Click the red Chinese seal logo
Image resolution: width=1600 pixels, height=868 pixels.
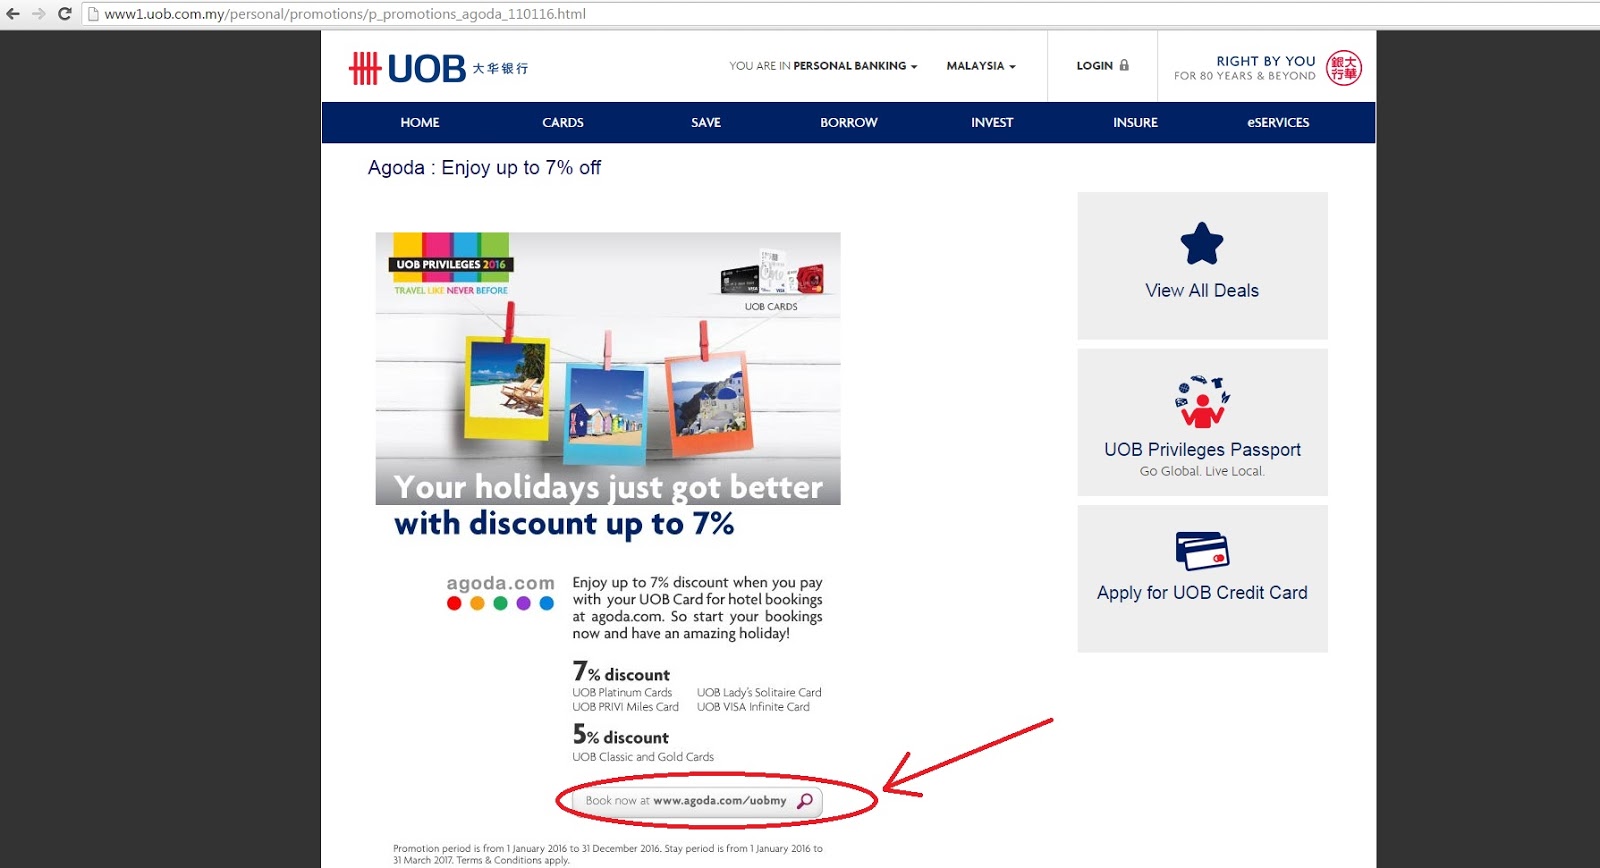click(x=1344, y=68)
